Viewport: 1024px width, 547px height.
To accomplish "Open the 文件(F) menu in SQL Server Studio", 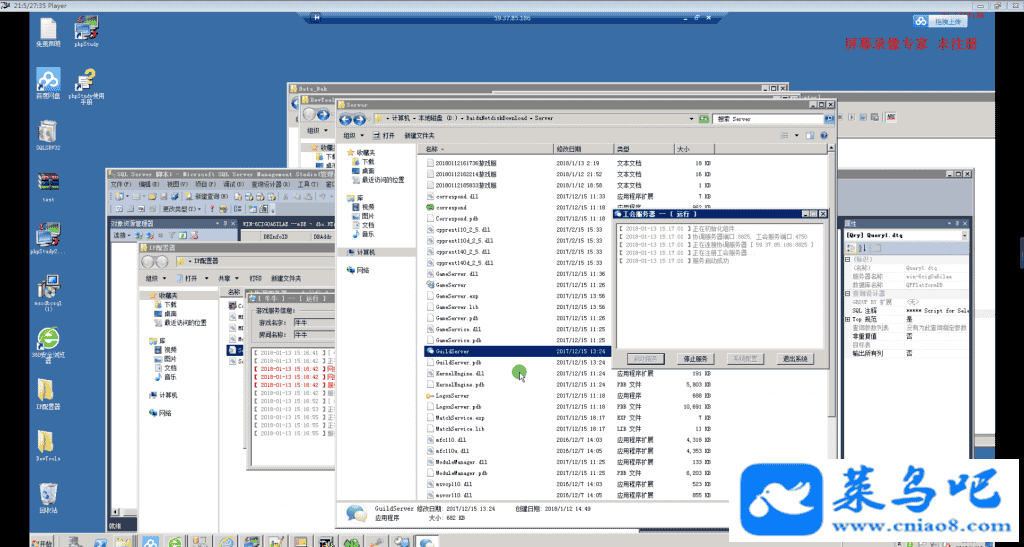I will 120,185.
